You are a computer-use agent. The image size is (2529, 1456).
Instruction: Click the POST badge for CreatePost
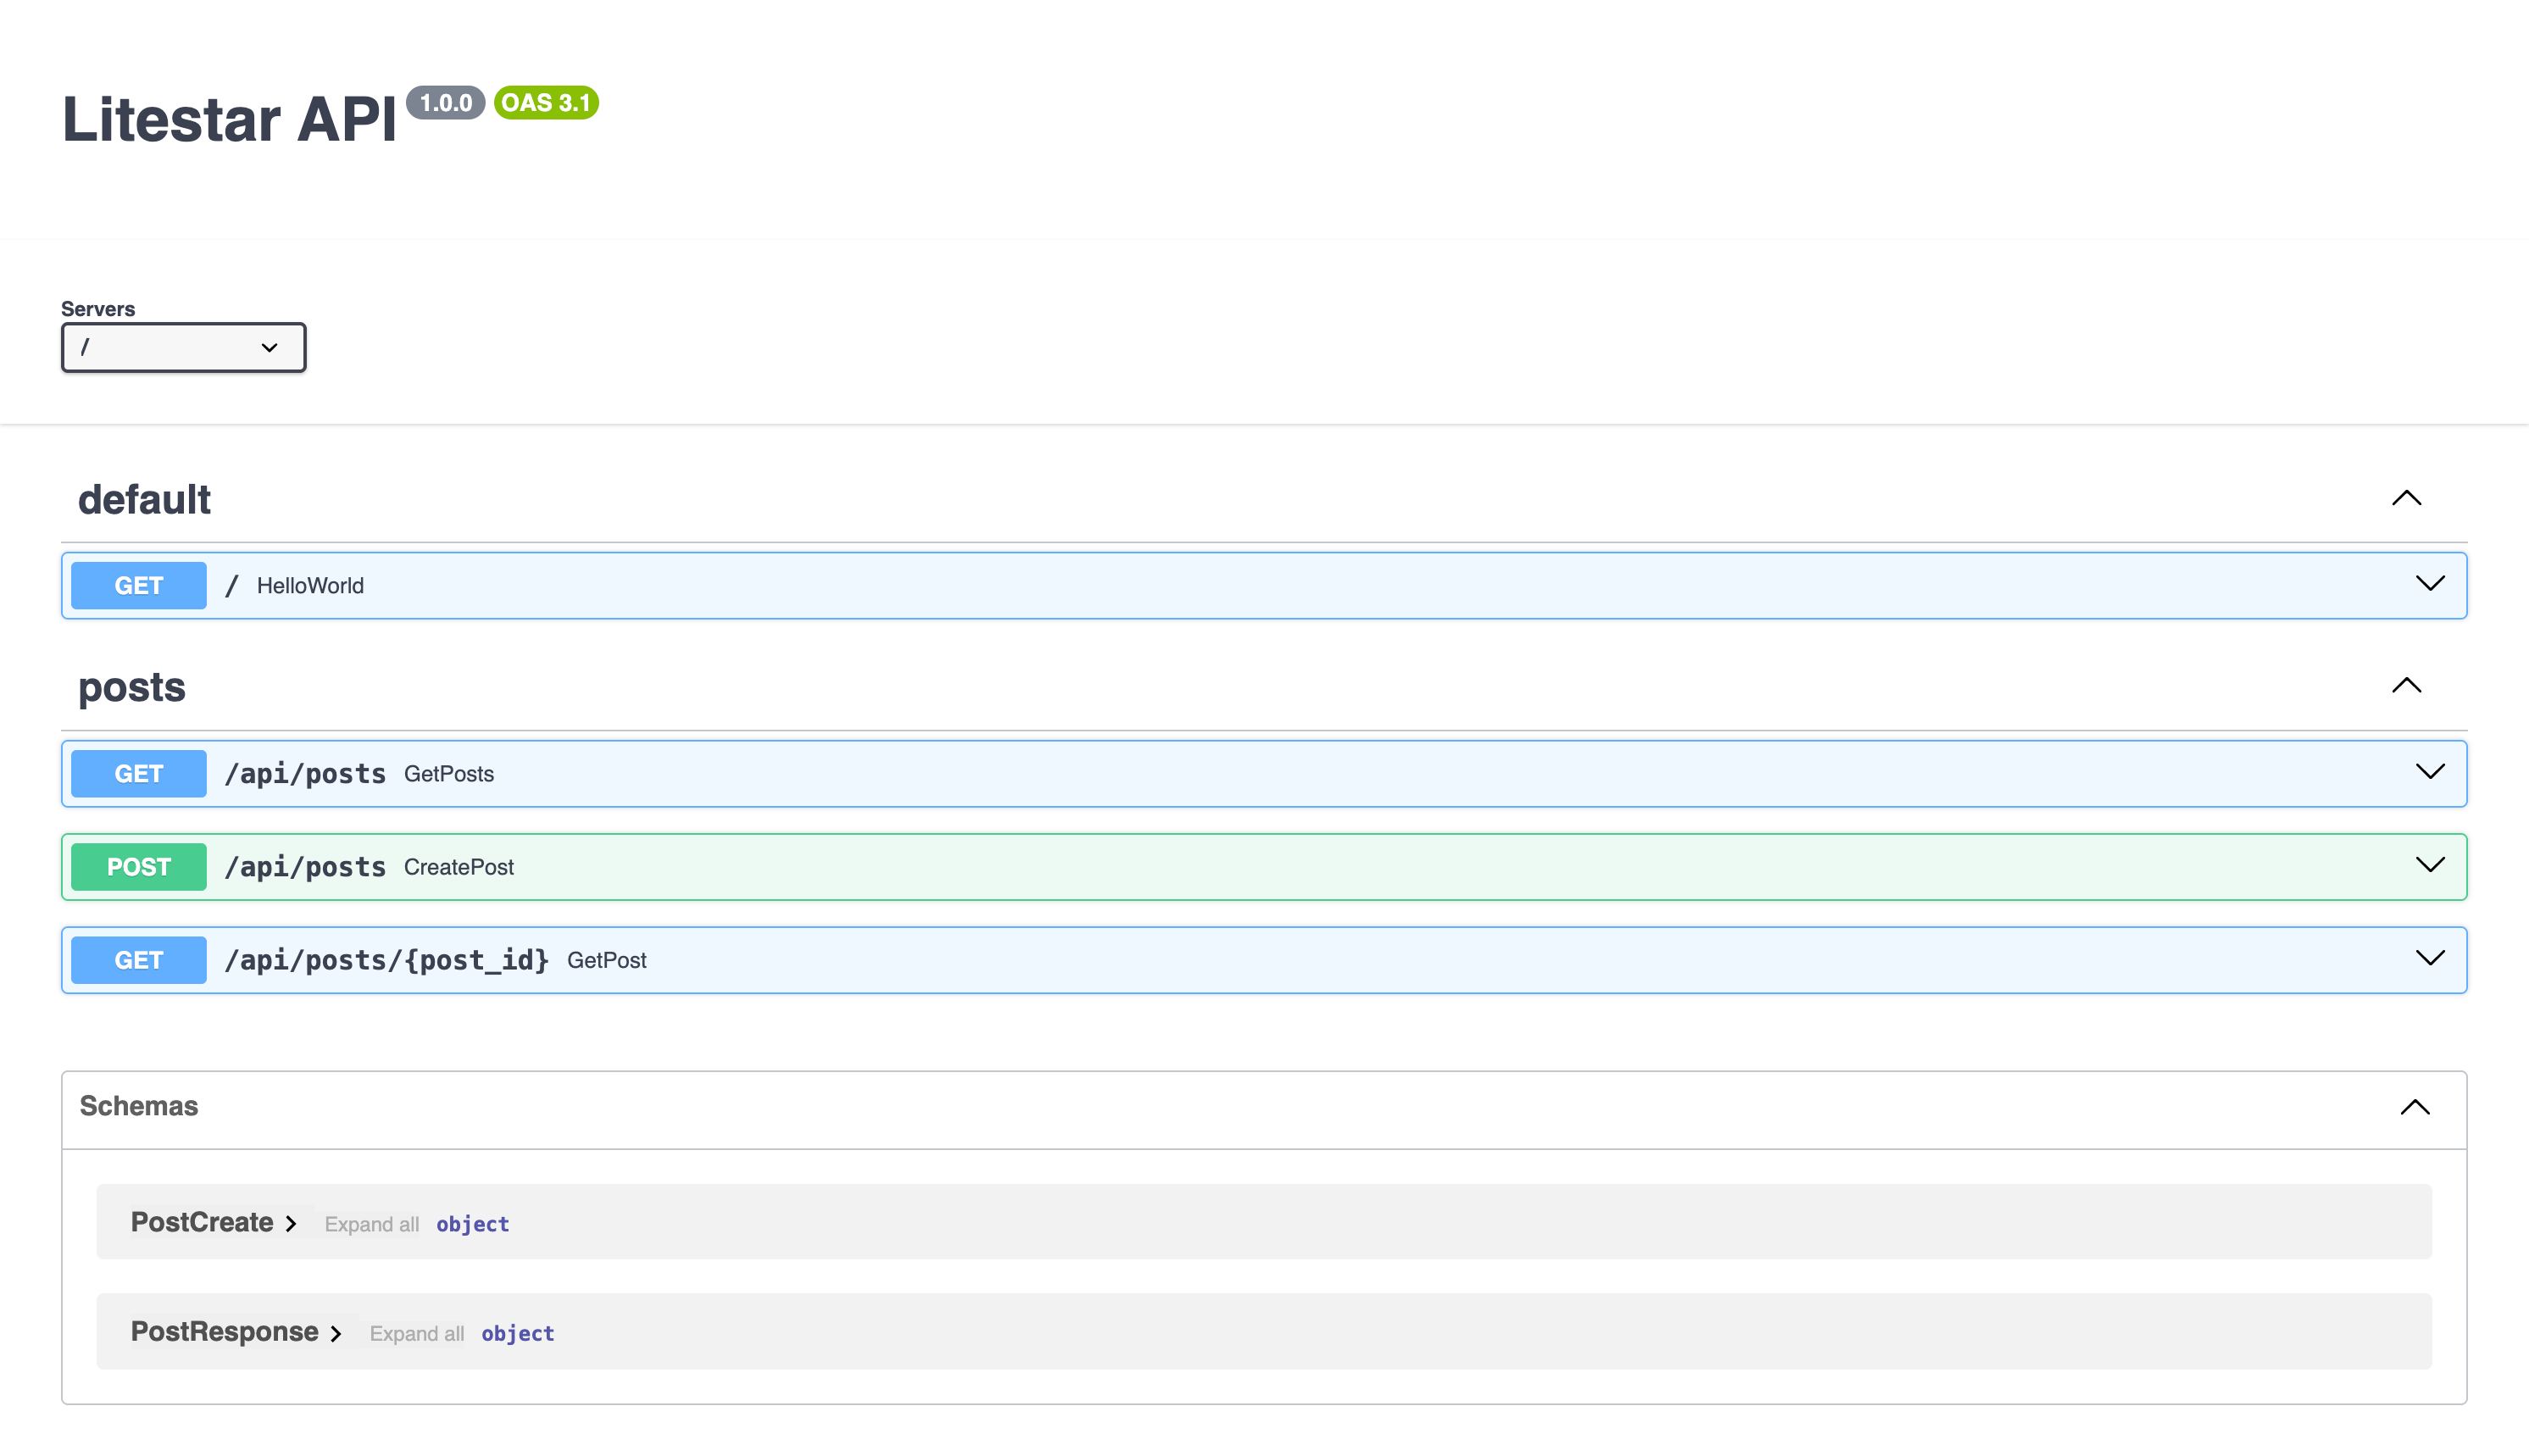click(139, 867)
